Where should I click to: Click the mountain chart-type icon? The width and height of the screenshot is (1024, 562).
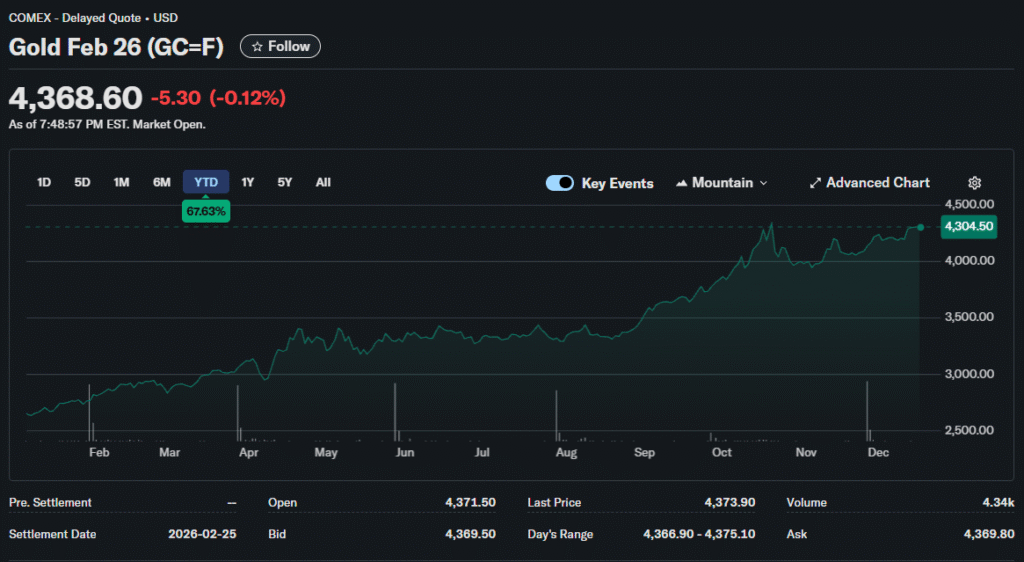click(682, 183)
